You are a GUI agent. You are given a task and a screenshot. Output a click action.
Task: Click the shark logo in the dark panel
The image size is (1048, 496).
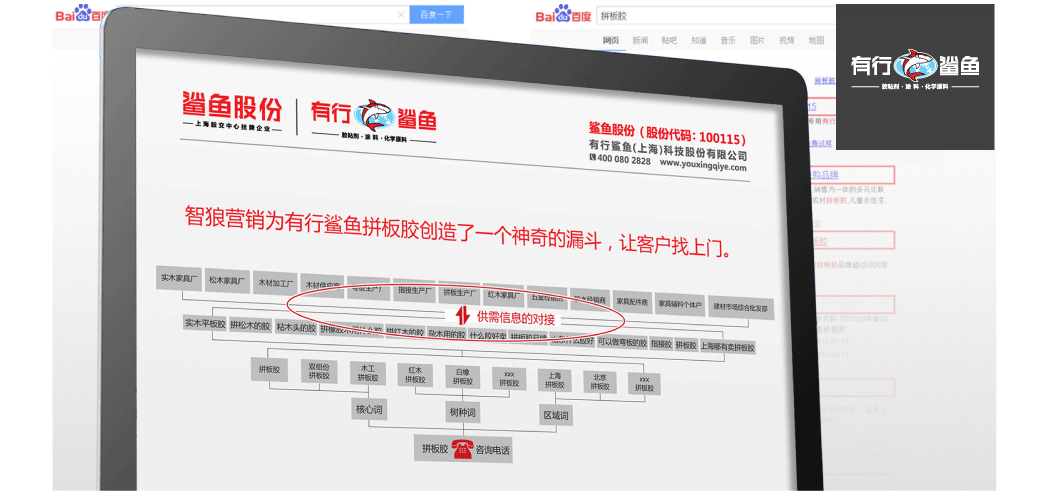click(x=916, y=65)
